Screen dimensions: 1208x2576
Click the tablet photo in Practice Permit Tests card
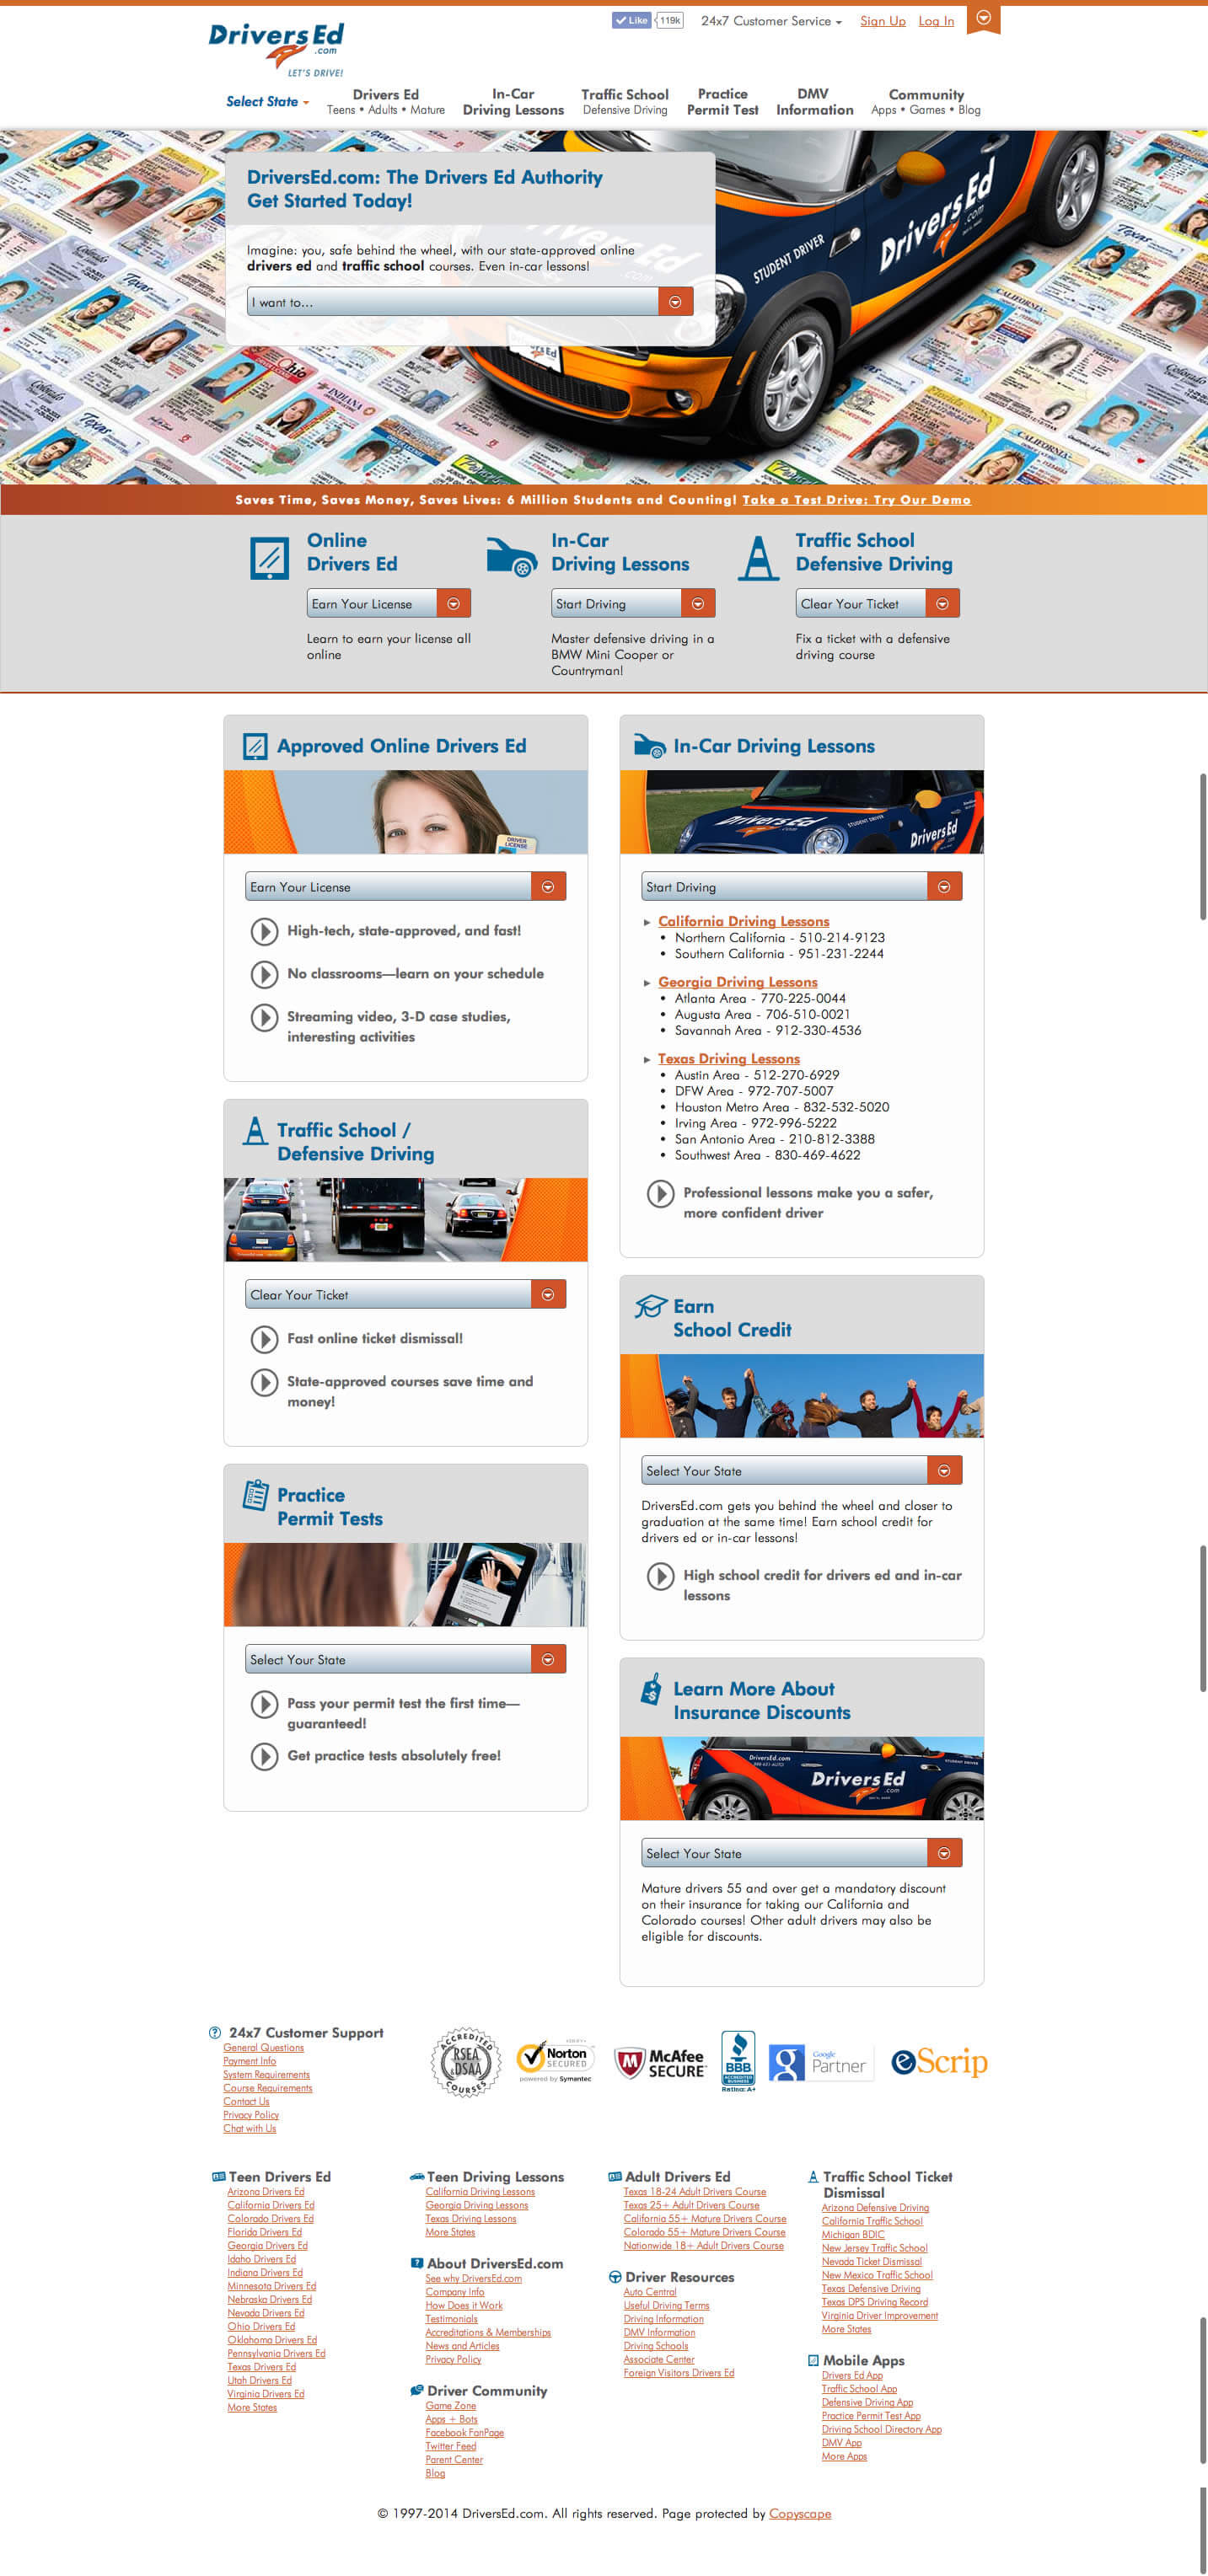[406, 1585]
